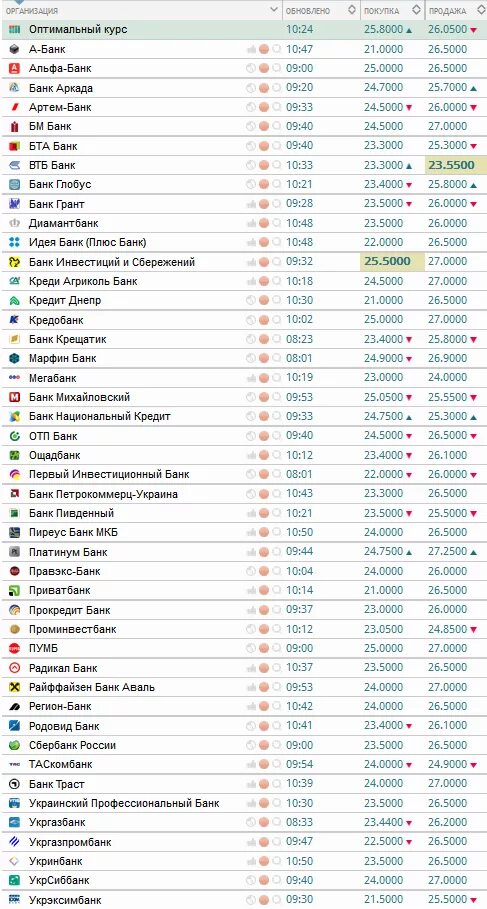Click the А-Банк logo icon
Image resolution: width=487 pixels, height=909 pixels.
[14, 49]
